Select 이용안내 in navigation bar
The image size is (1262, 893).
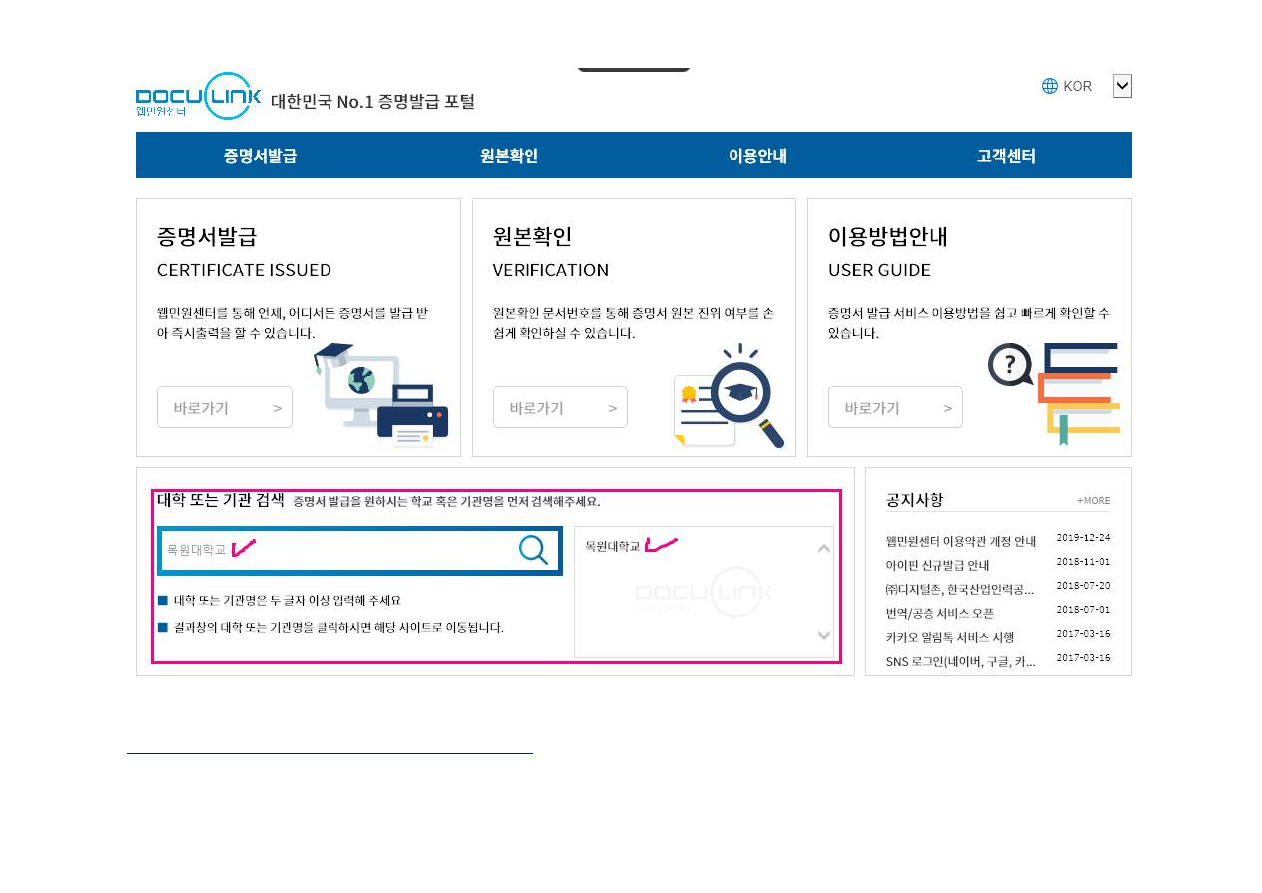pyautogui.click(x=757, y=156)
